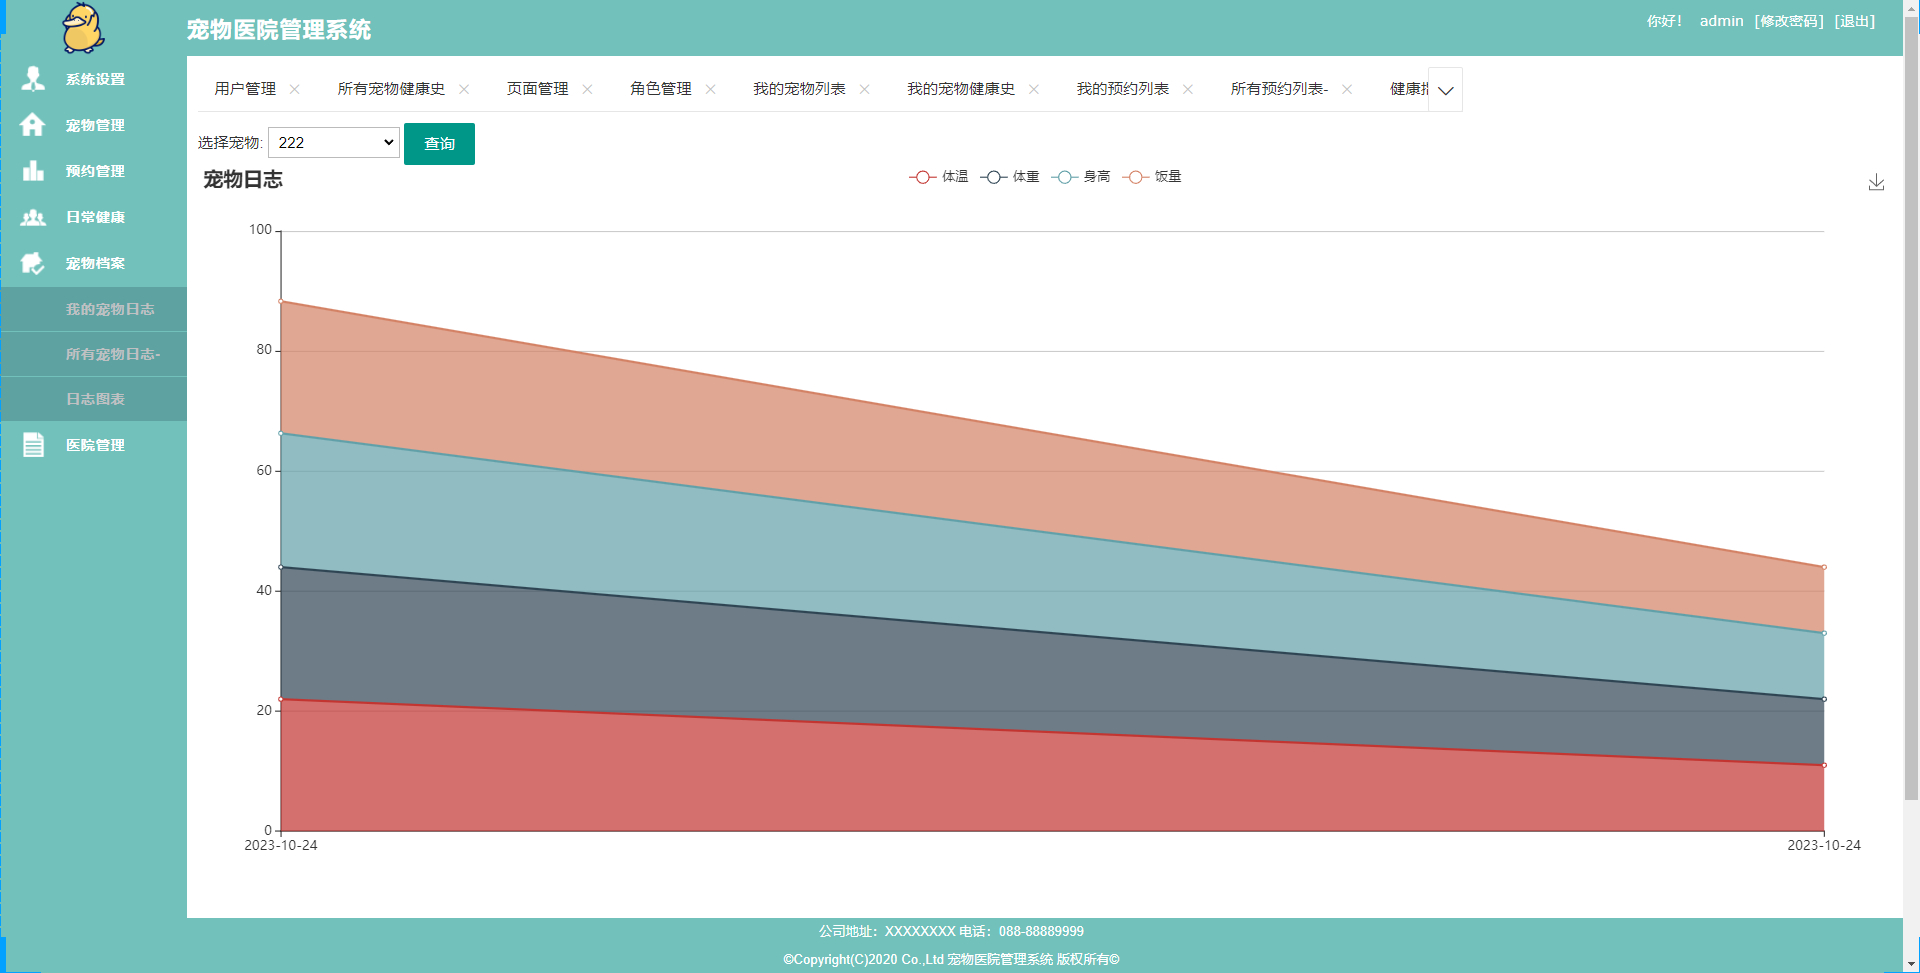Click the 系统设置 user icon

[x=33, y=79]
